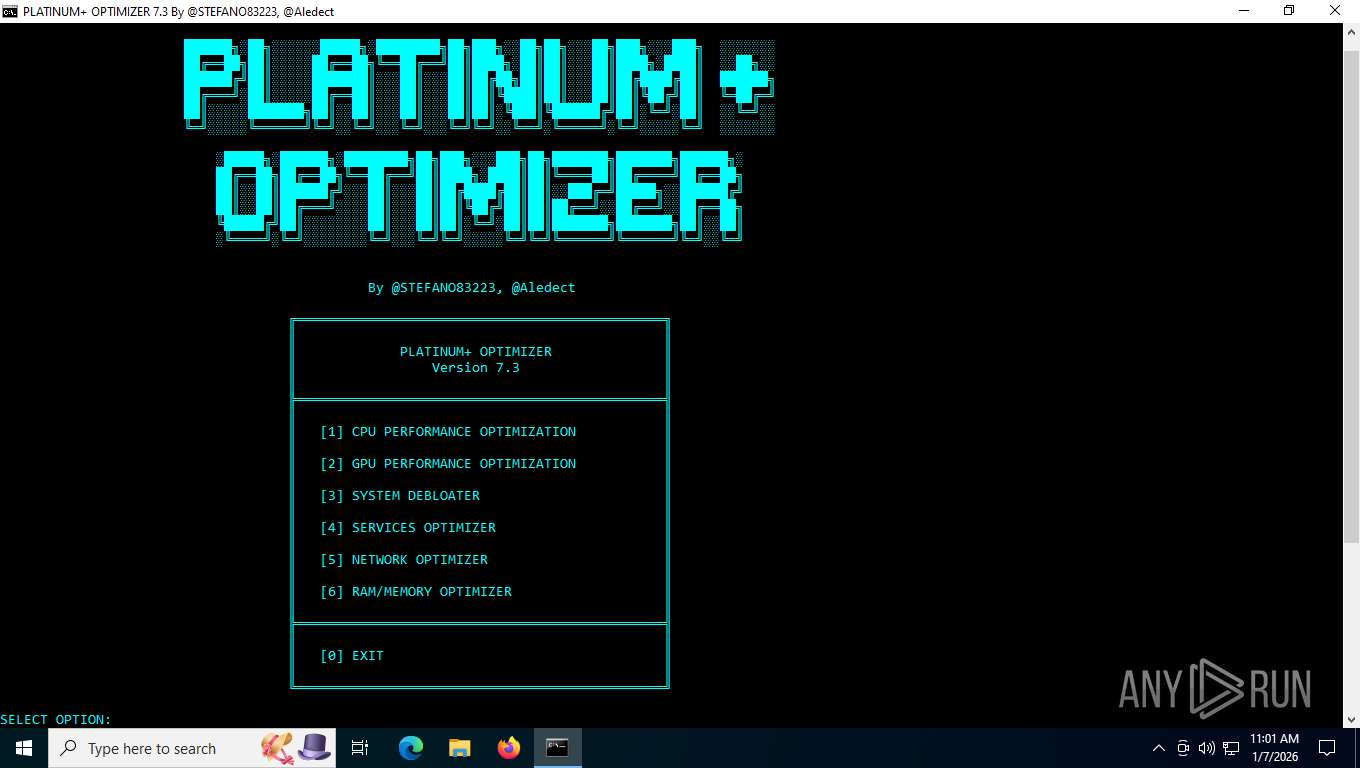Minimize the console window

pos(1245,11)
